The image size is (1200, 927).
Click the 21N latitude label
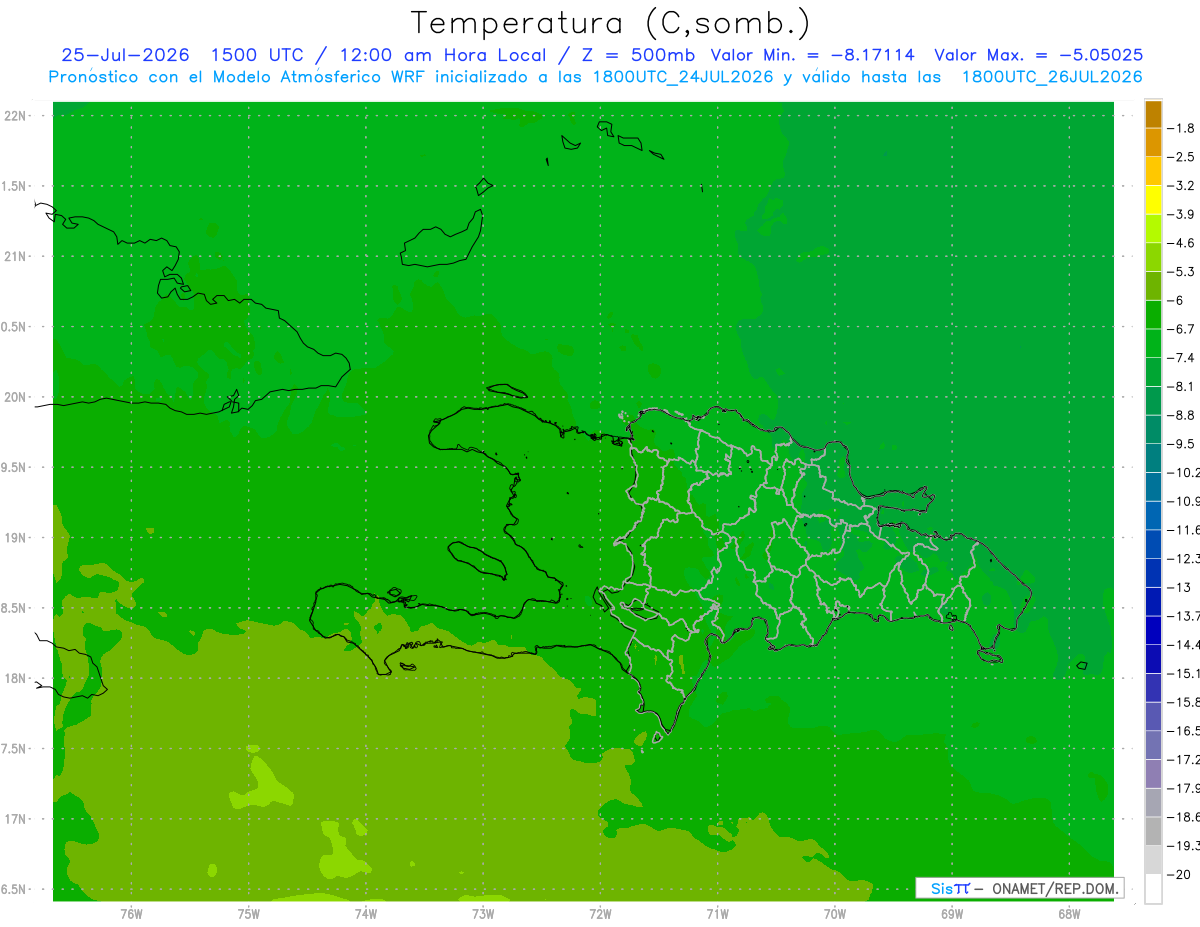click(x=16, y=256)
